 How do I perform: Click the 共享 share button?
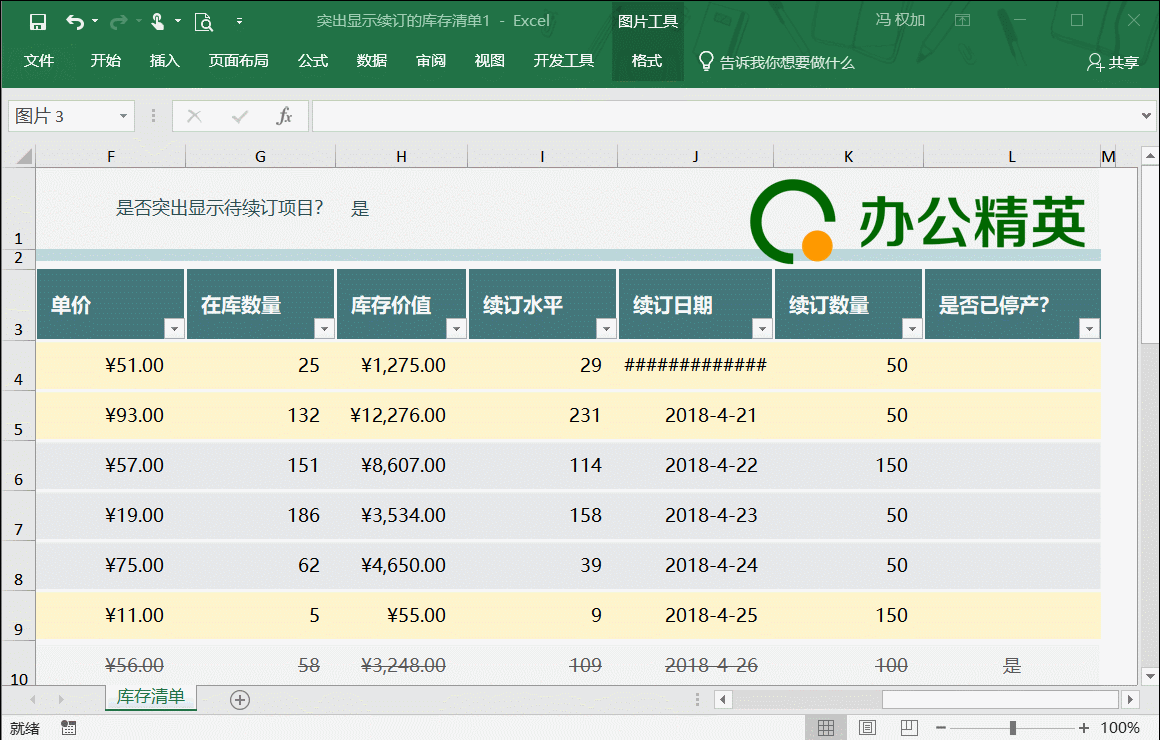(1113, 62)
